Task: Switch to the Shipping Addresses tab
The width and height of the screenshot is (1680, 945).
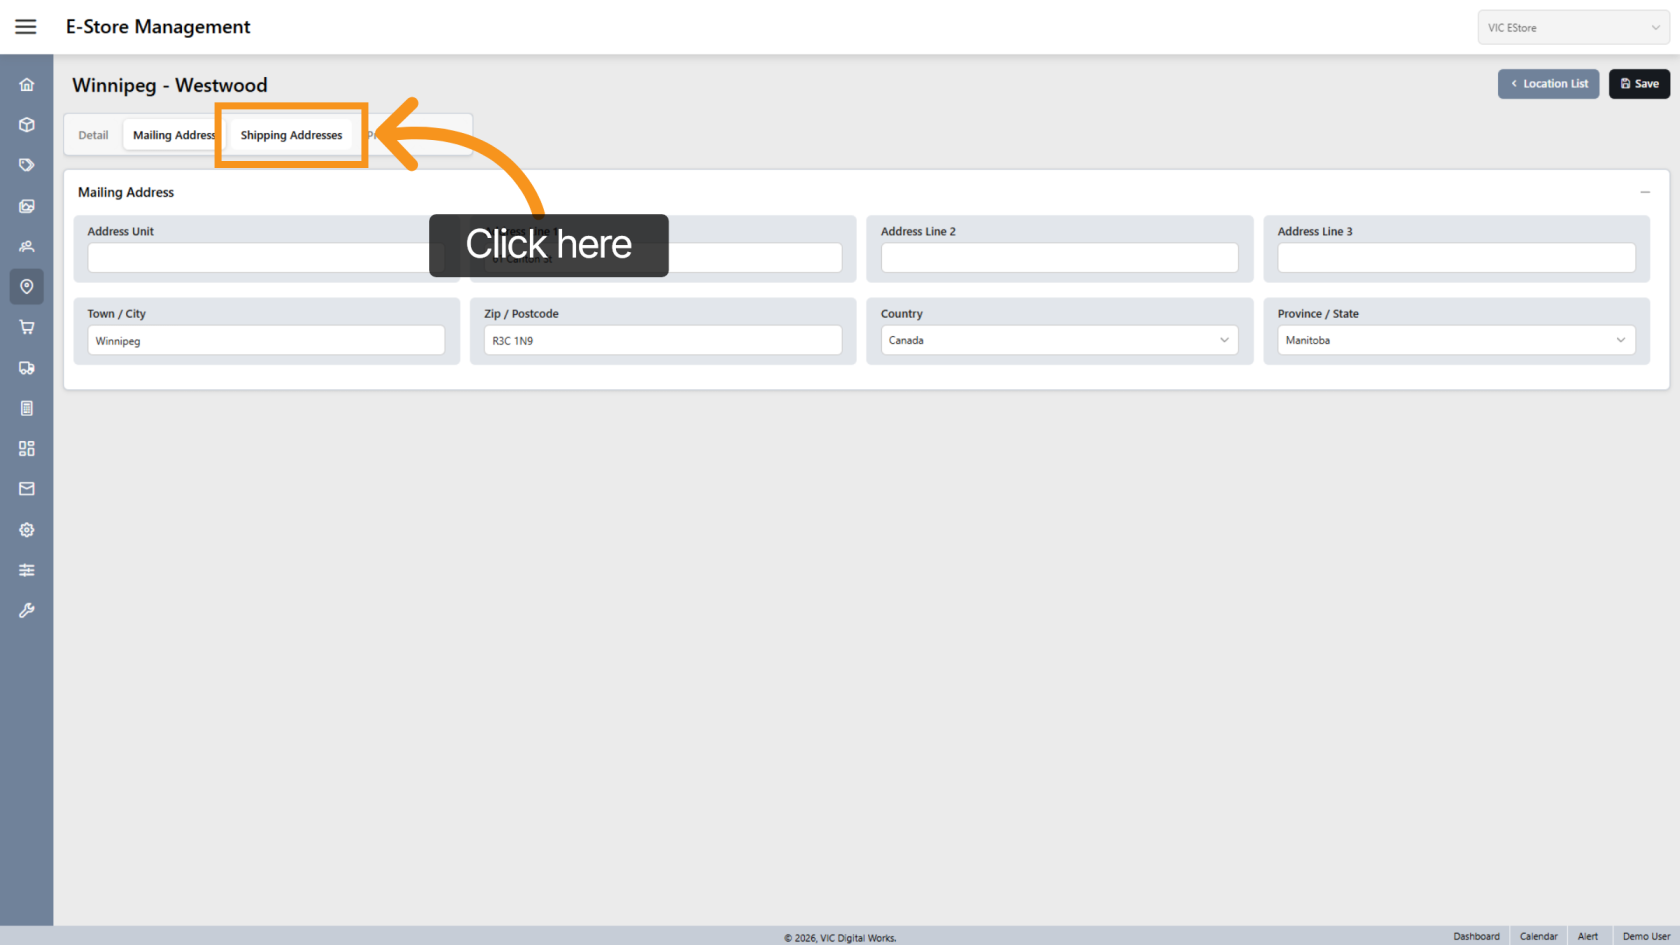Action: (291, 136)
